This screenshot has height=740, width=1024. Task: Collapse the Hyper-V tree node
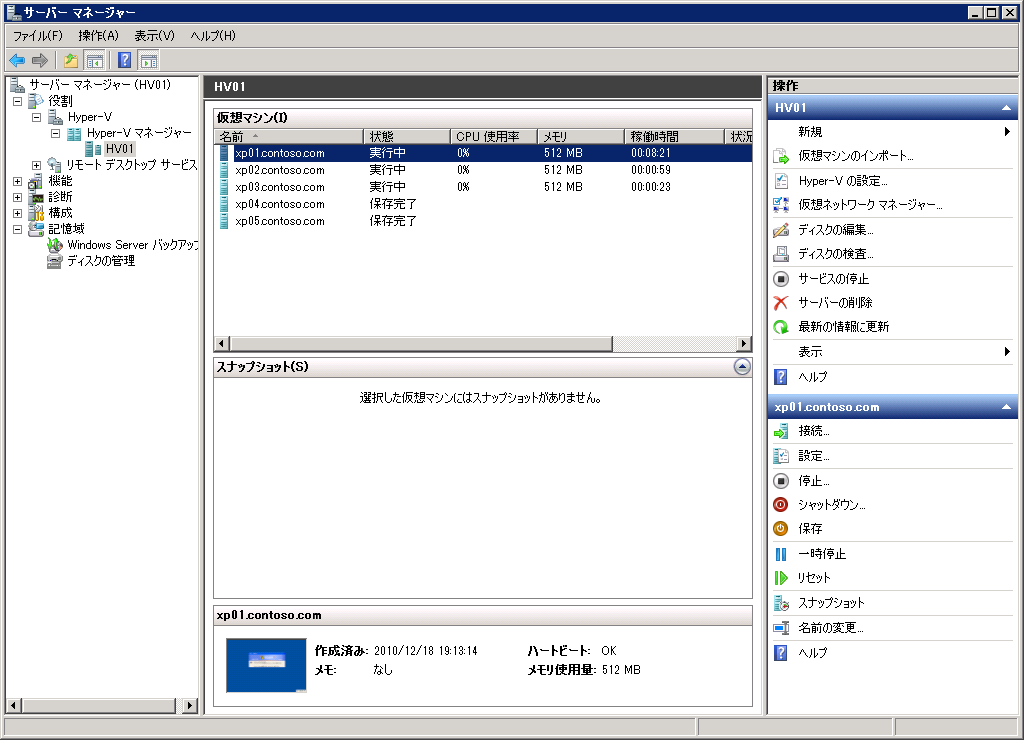(x=37, y=118)
